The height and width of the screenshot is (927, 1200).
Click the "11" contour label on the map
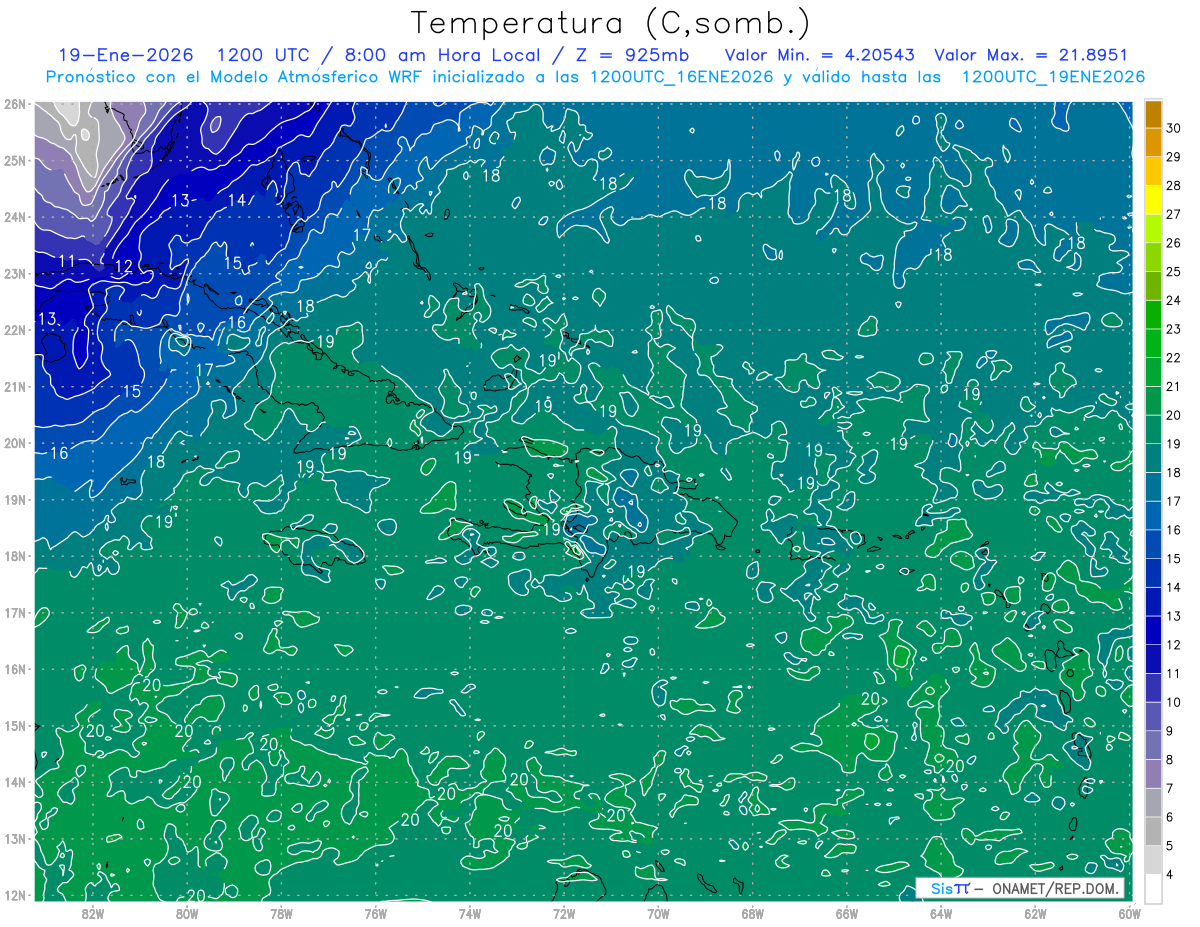(x=67, y=261)
